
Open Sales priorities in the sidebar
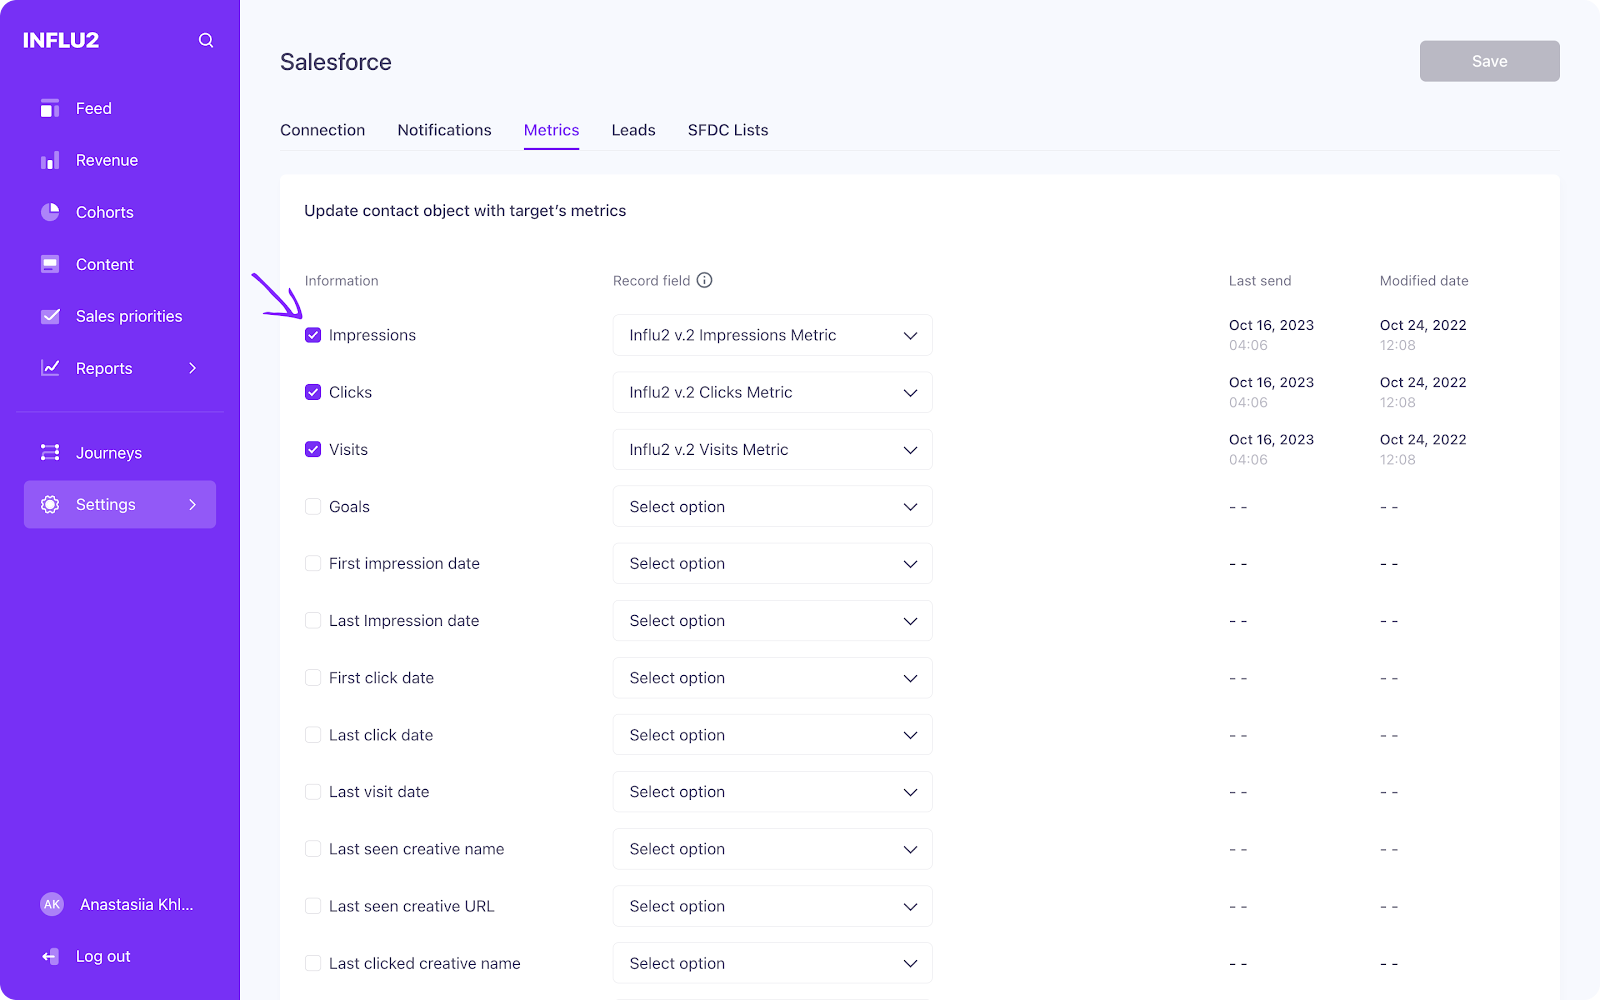[129, 316]
